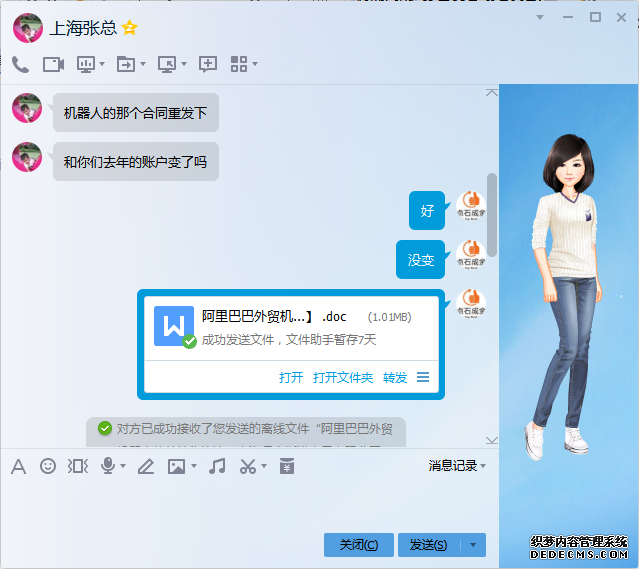
Task: Click the microphone voice message icon
Action: (x=108, y=466)
